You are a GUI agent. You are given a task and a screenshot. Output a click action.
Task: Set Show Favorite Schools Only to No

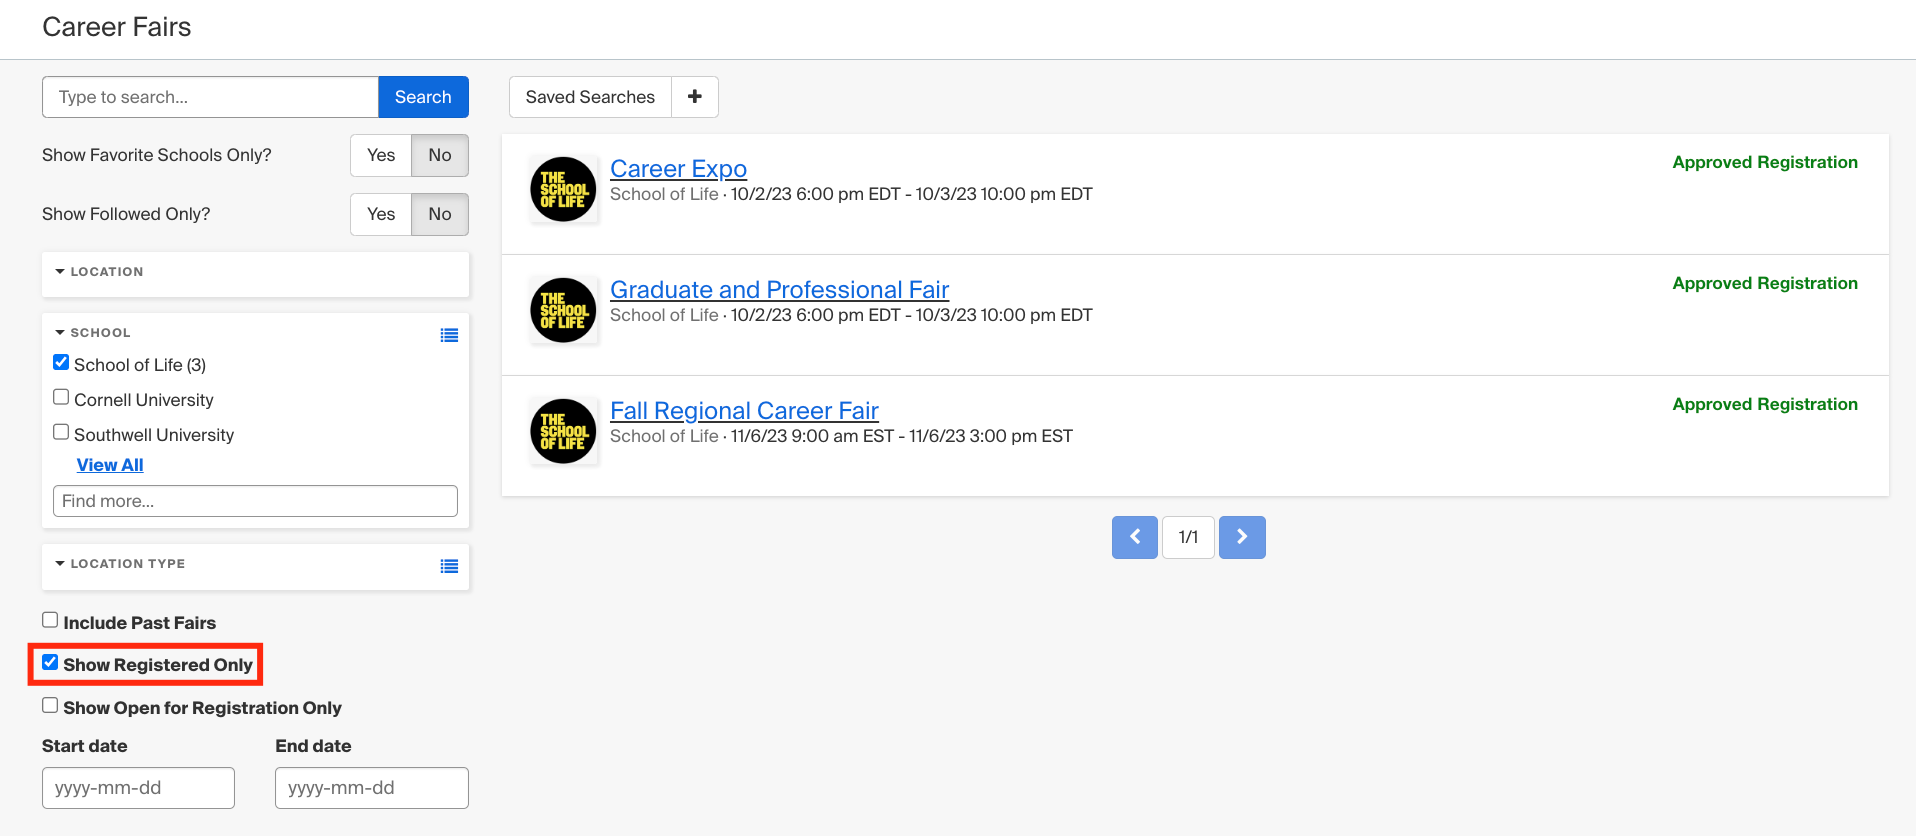(440, 155)
